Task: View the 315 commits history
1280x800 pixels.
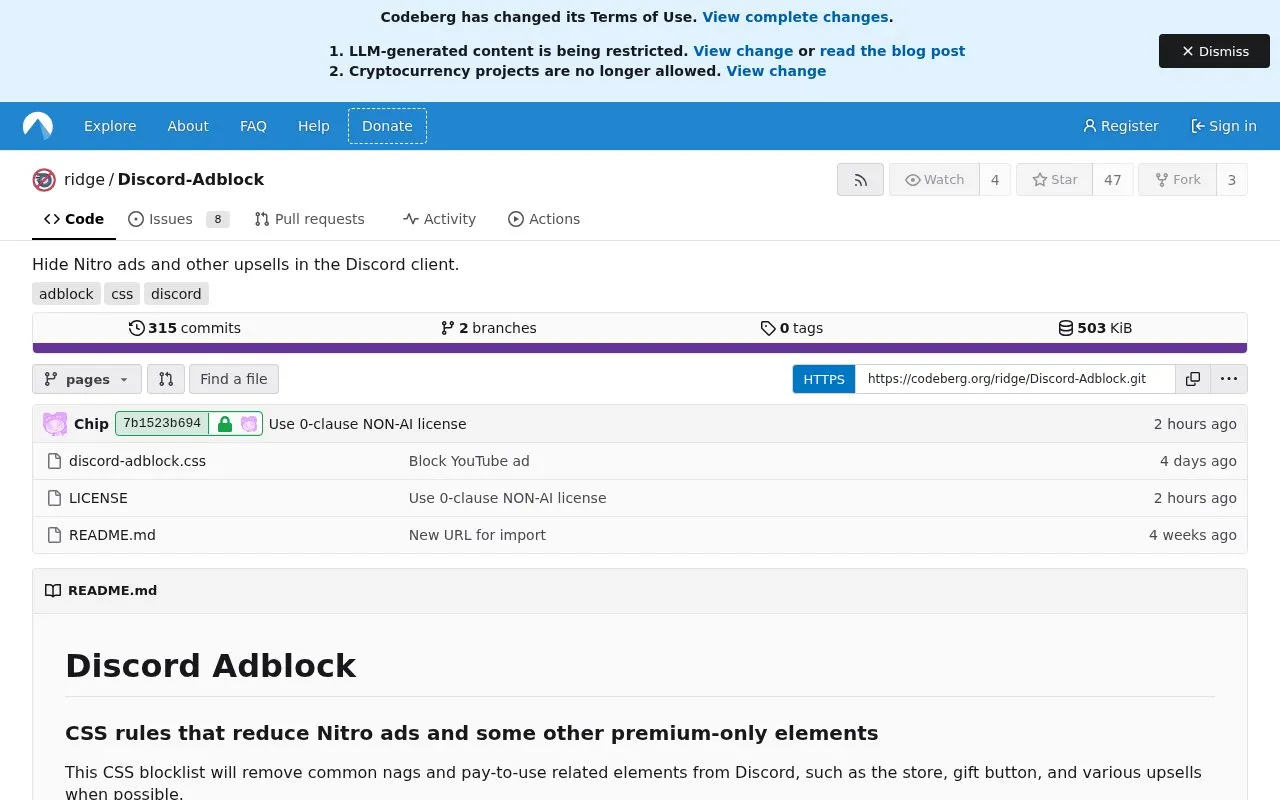Action: [x=185, y=328]
